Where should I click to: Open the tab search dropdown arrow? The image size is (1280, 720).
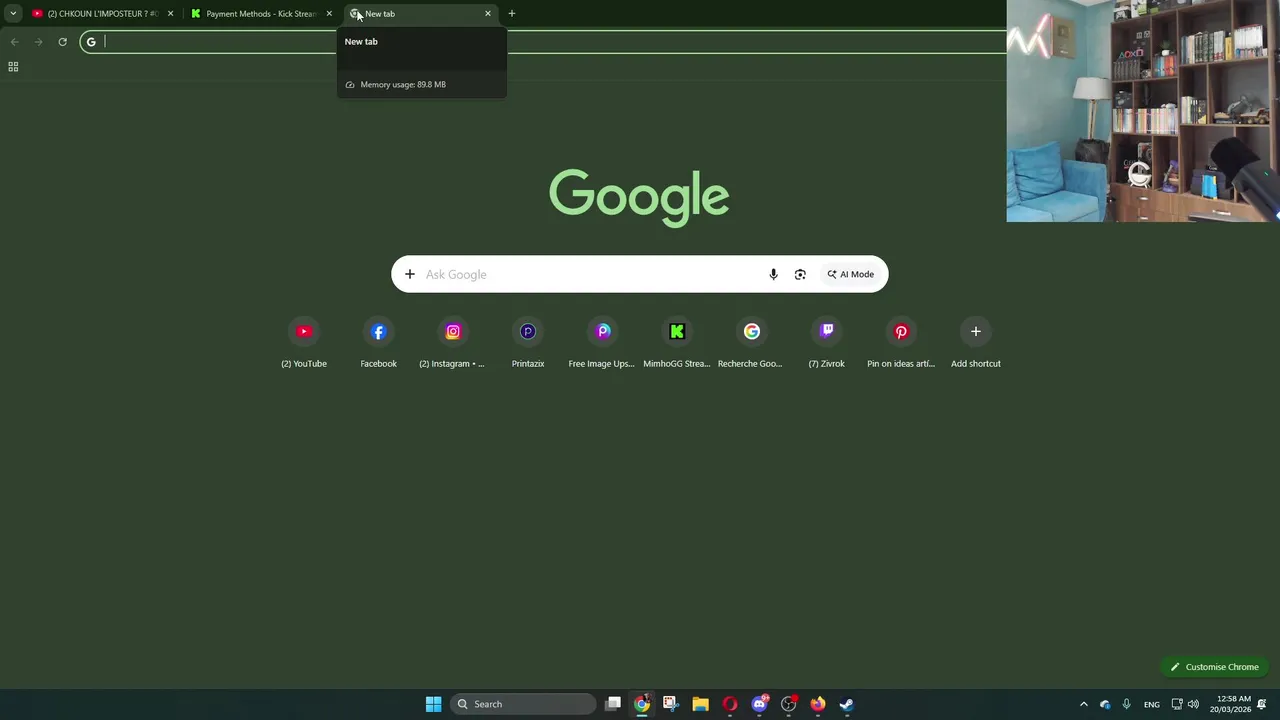click(x=13, y=14)
